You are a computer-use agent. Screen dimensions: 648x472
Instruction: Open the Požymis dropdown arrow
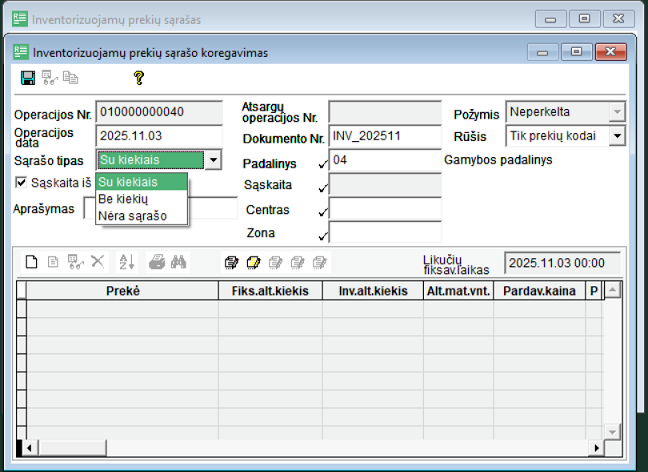616,111
